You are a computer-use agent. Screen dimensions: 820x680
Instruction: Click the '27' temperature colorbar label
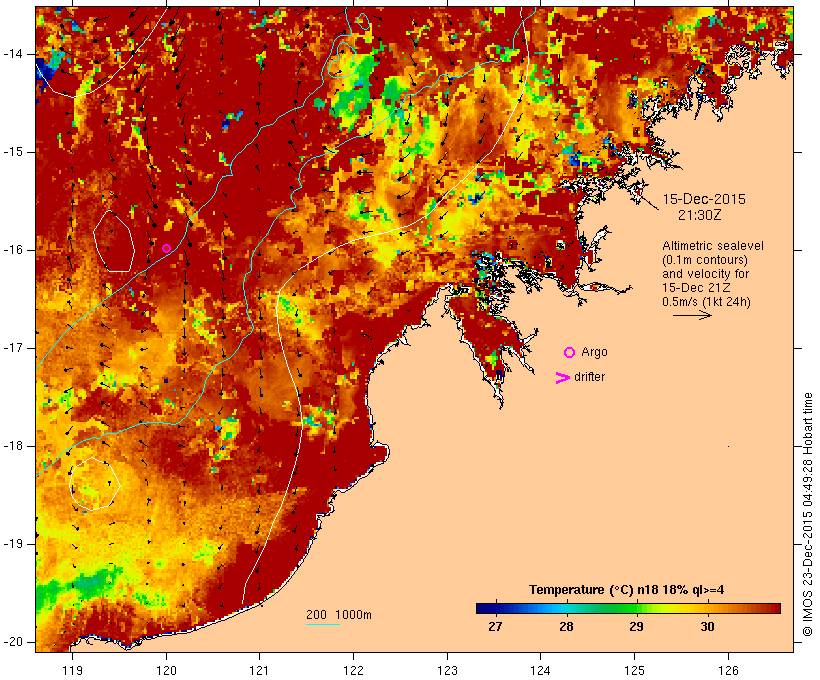coord(495,626)
